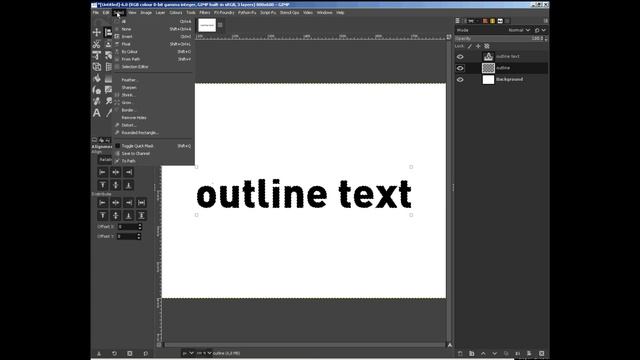
Task: Open the dock tab configuration menu button
Action: [546, 21]
